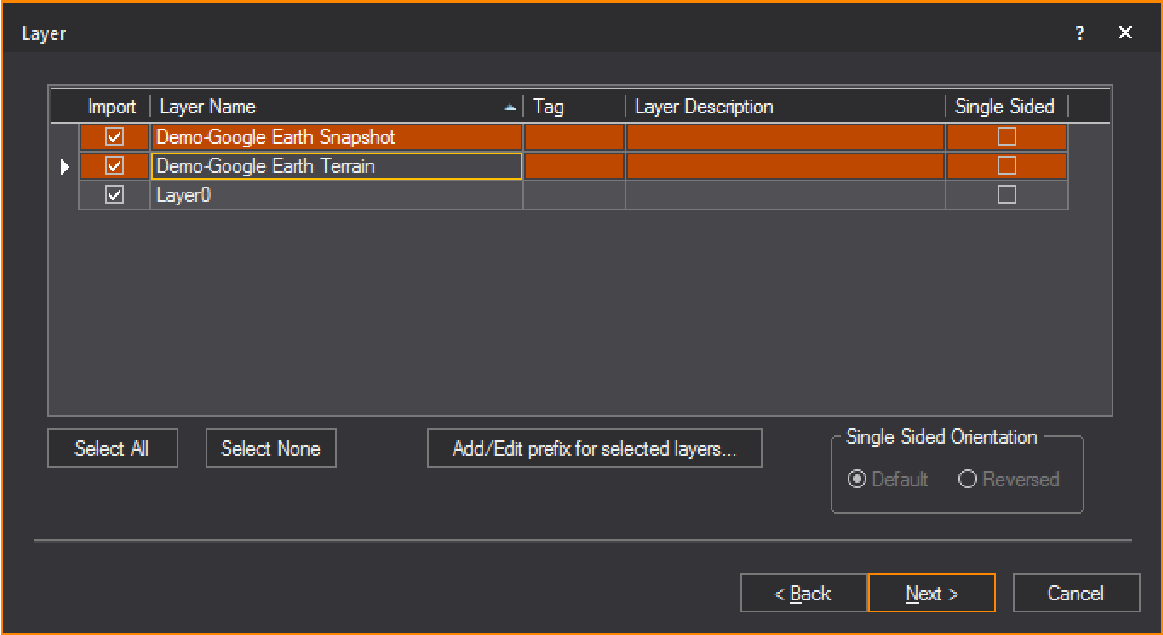Image resolution: width=1163 pixels, height=635 pixels.
Task: Open Add/Edit prefix for selected layers
Action: coord(594,448)
